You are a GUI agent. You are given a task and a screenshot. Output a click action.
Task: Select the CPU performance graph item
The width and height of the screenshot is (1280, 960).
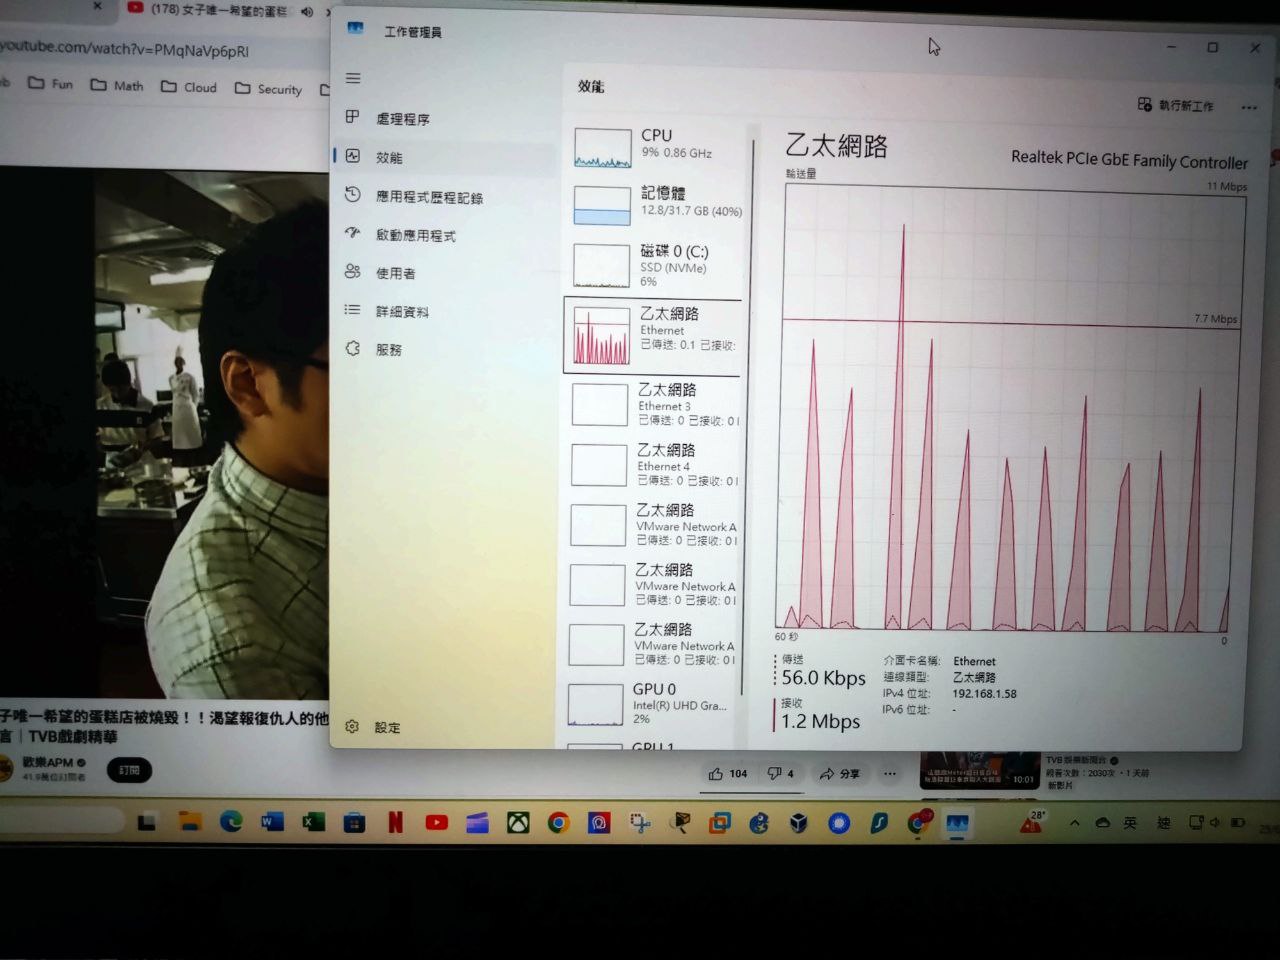click(x=656, y=147)
